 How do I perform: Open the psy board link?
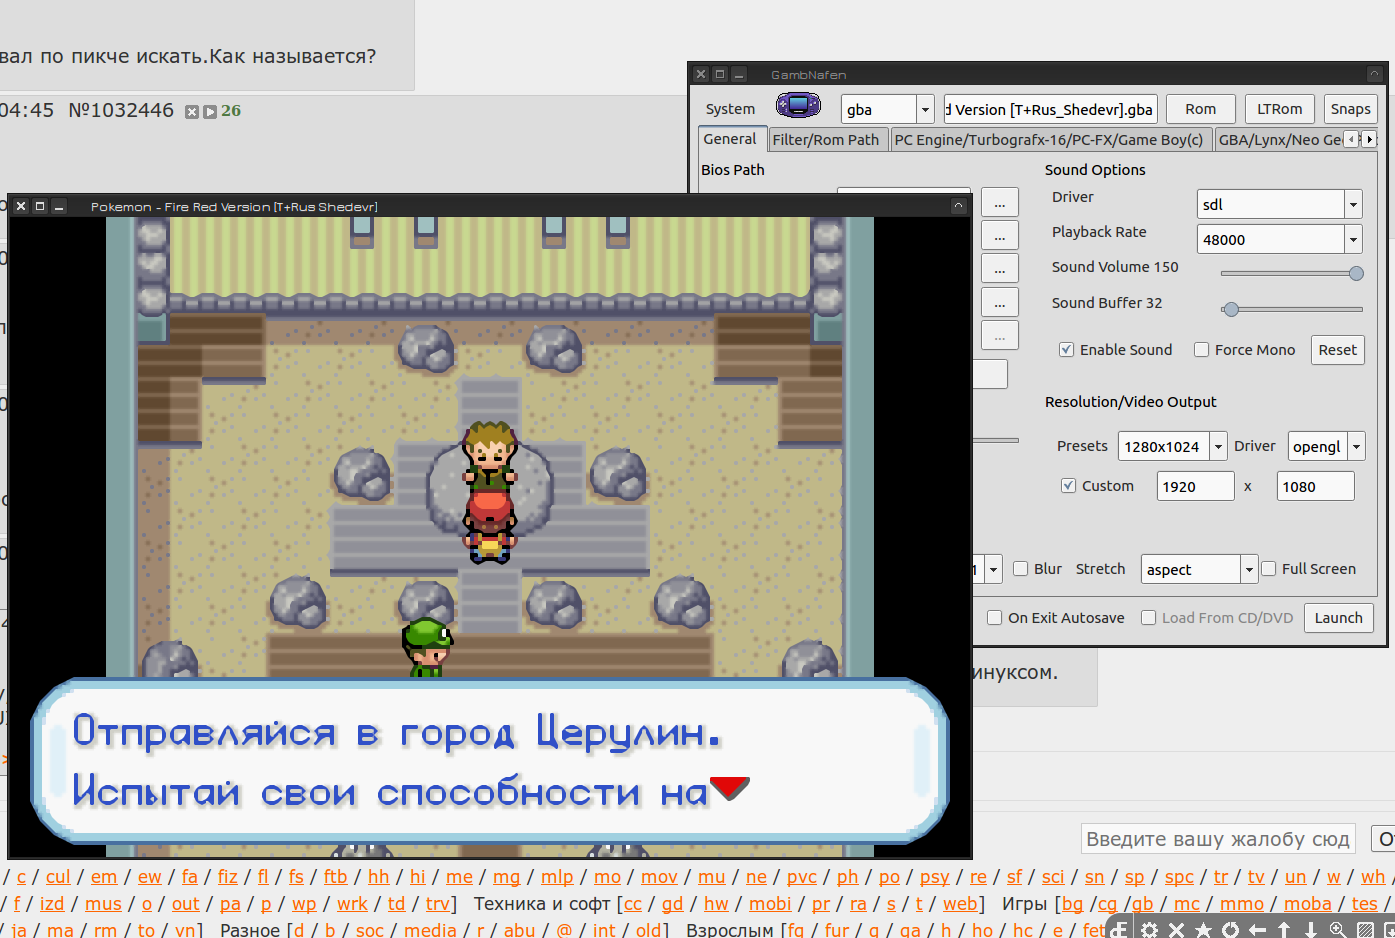935,877
